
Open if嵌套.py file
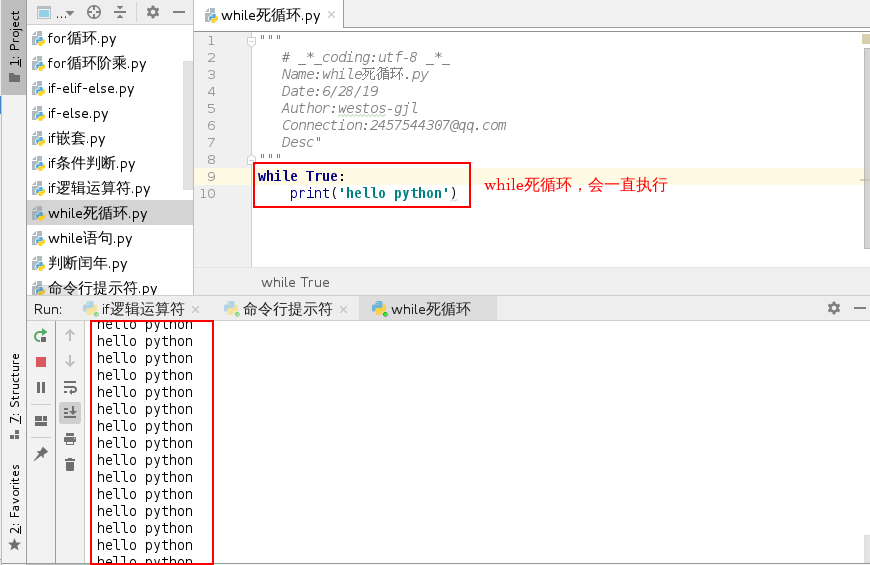(x=69, y=138)
